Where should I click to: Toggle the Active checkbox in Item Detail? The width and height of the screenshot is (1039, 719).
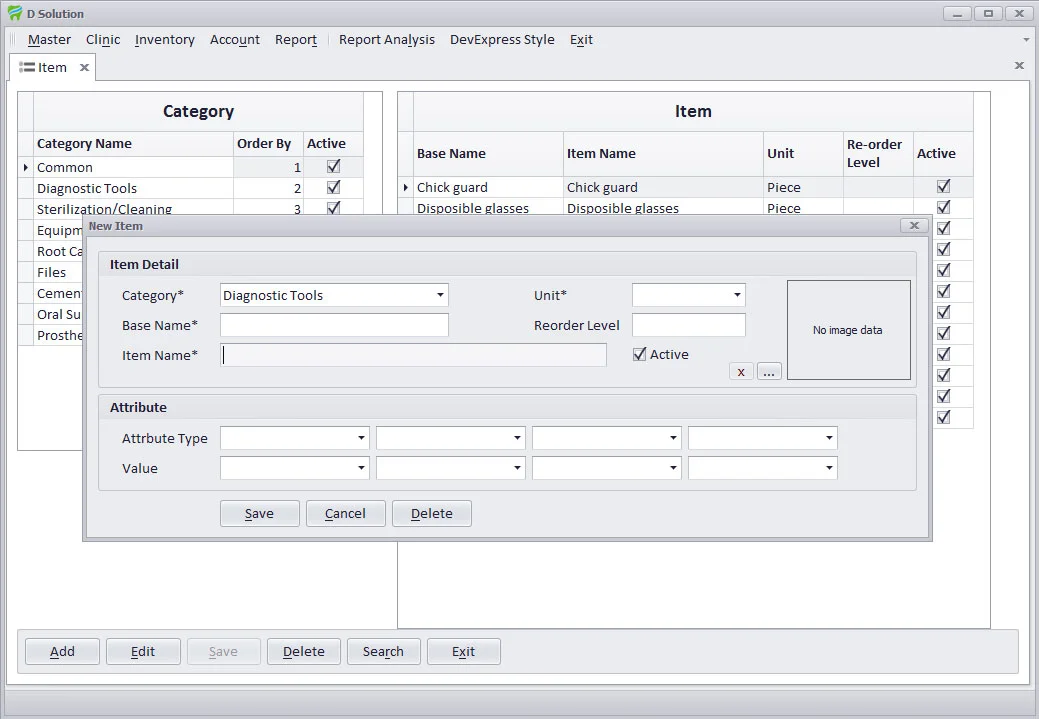point(640,354)
